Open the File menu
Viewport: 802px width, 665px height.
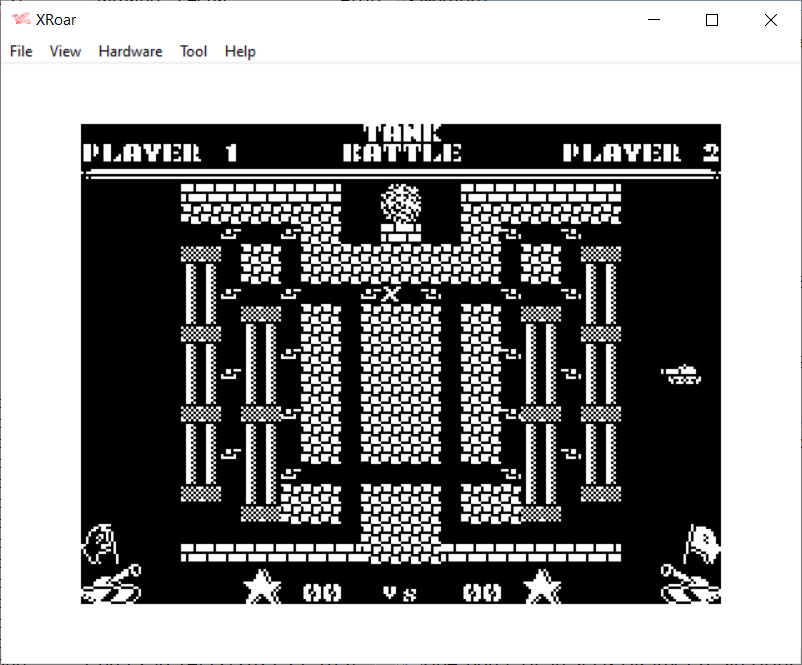click(x=21, y=51)
